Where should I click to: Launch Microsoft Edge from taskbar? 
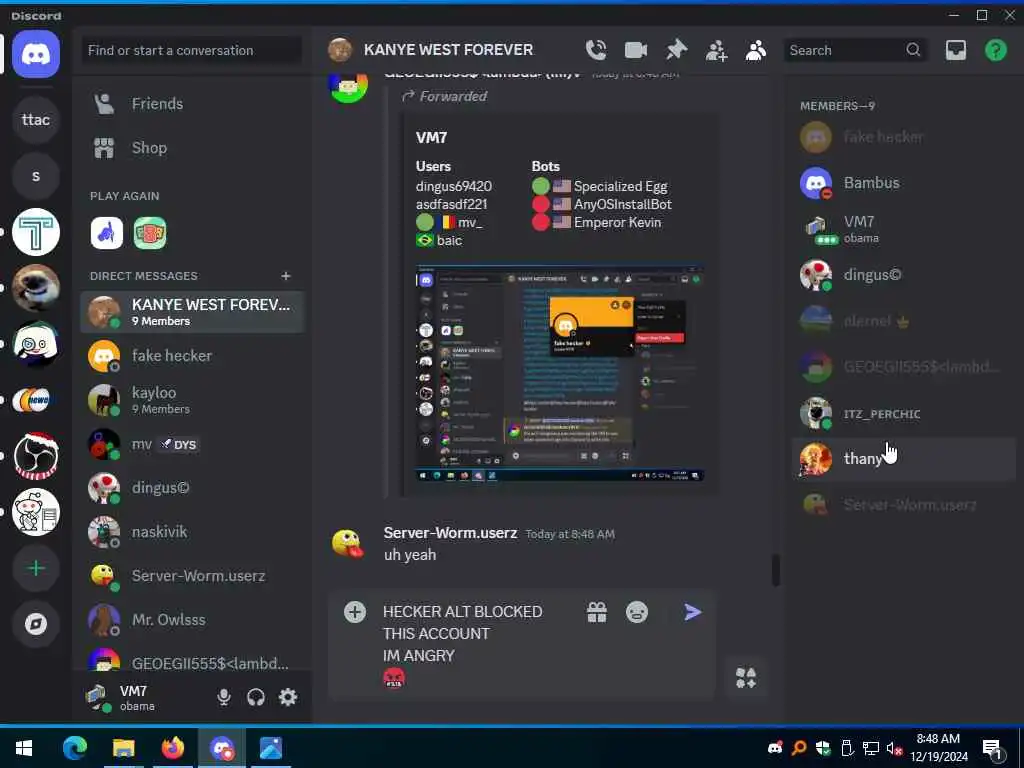[74, 748]
